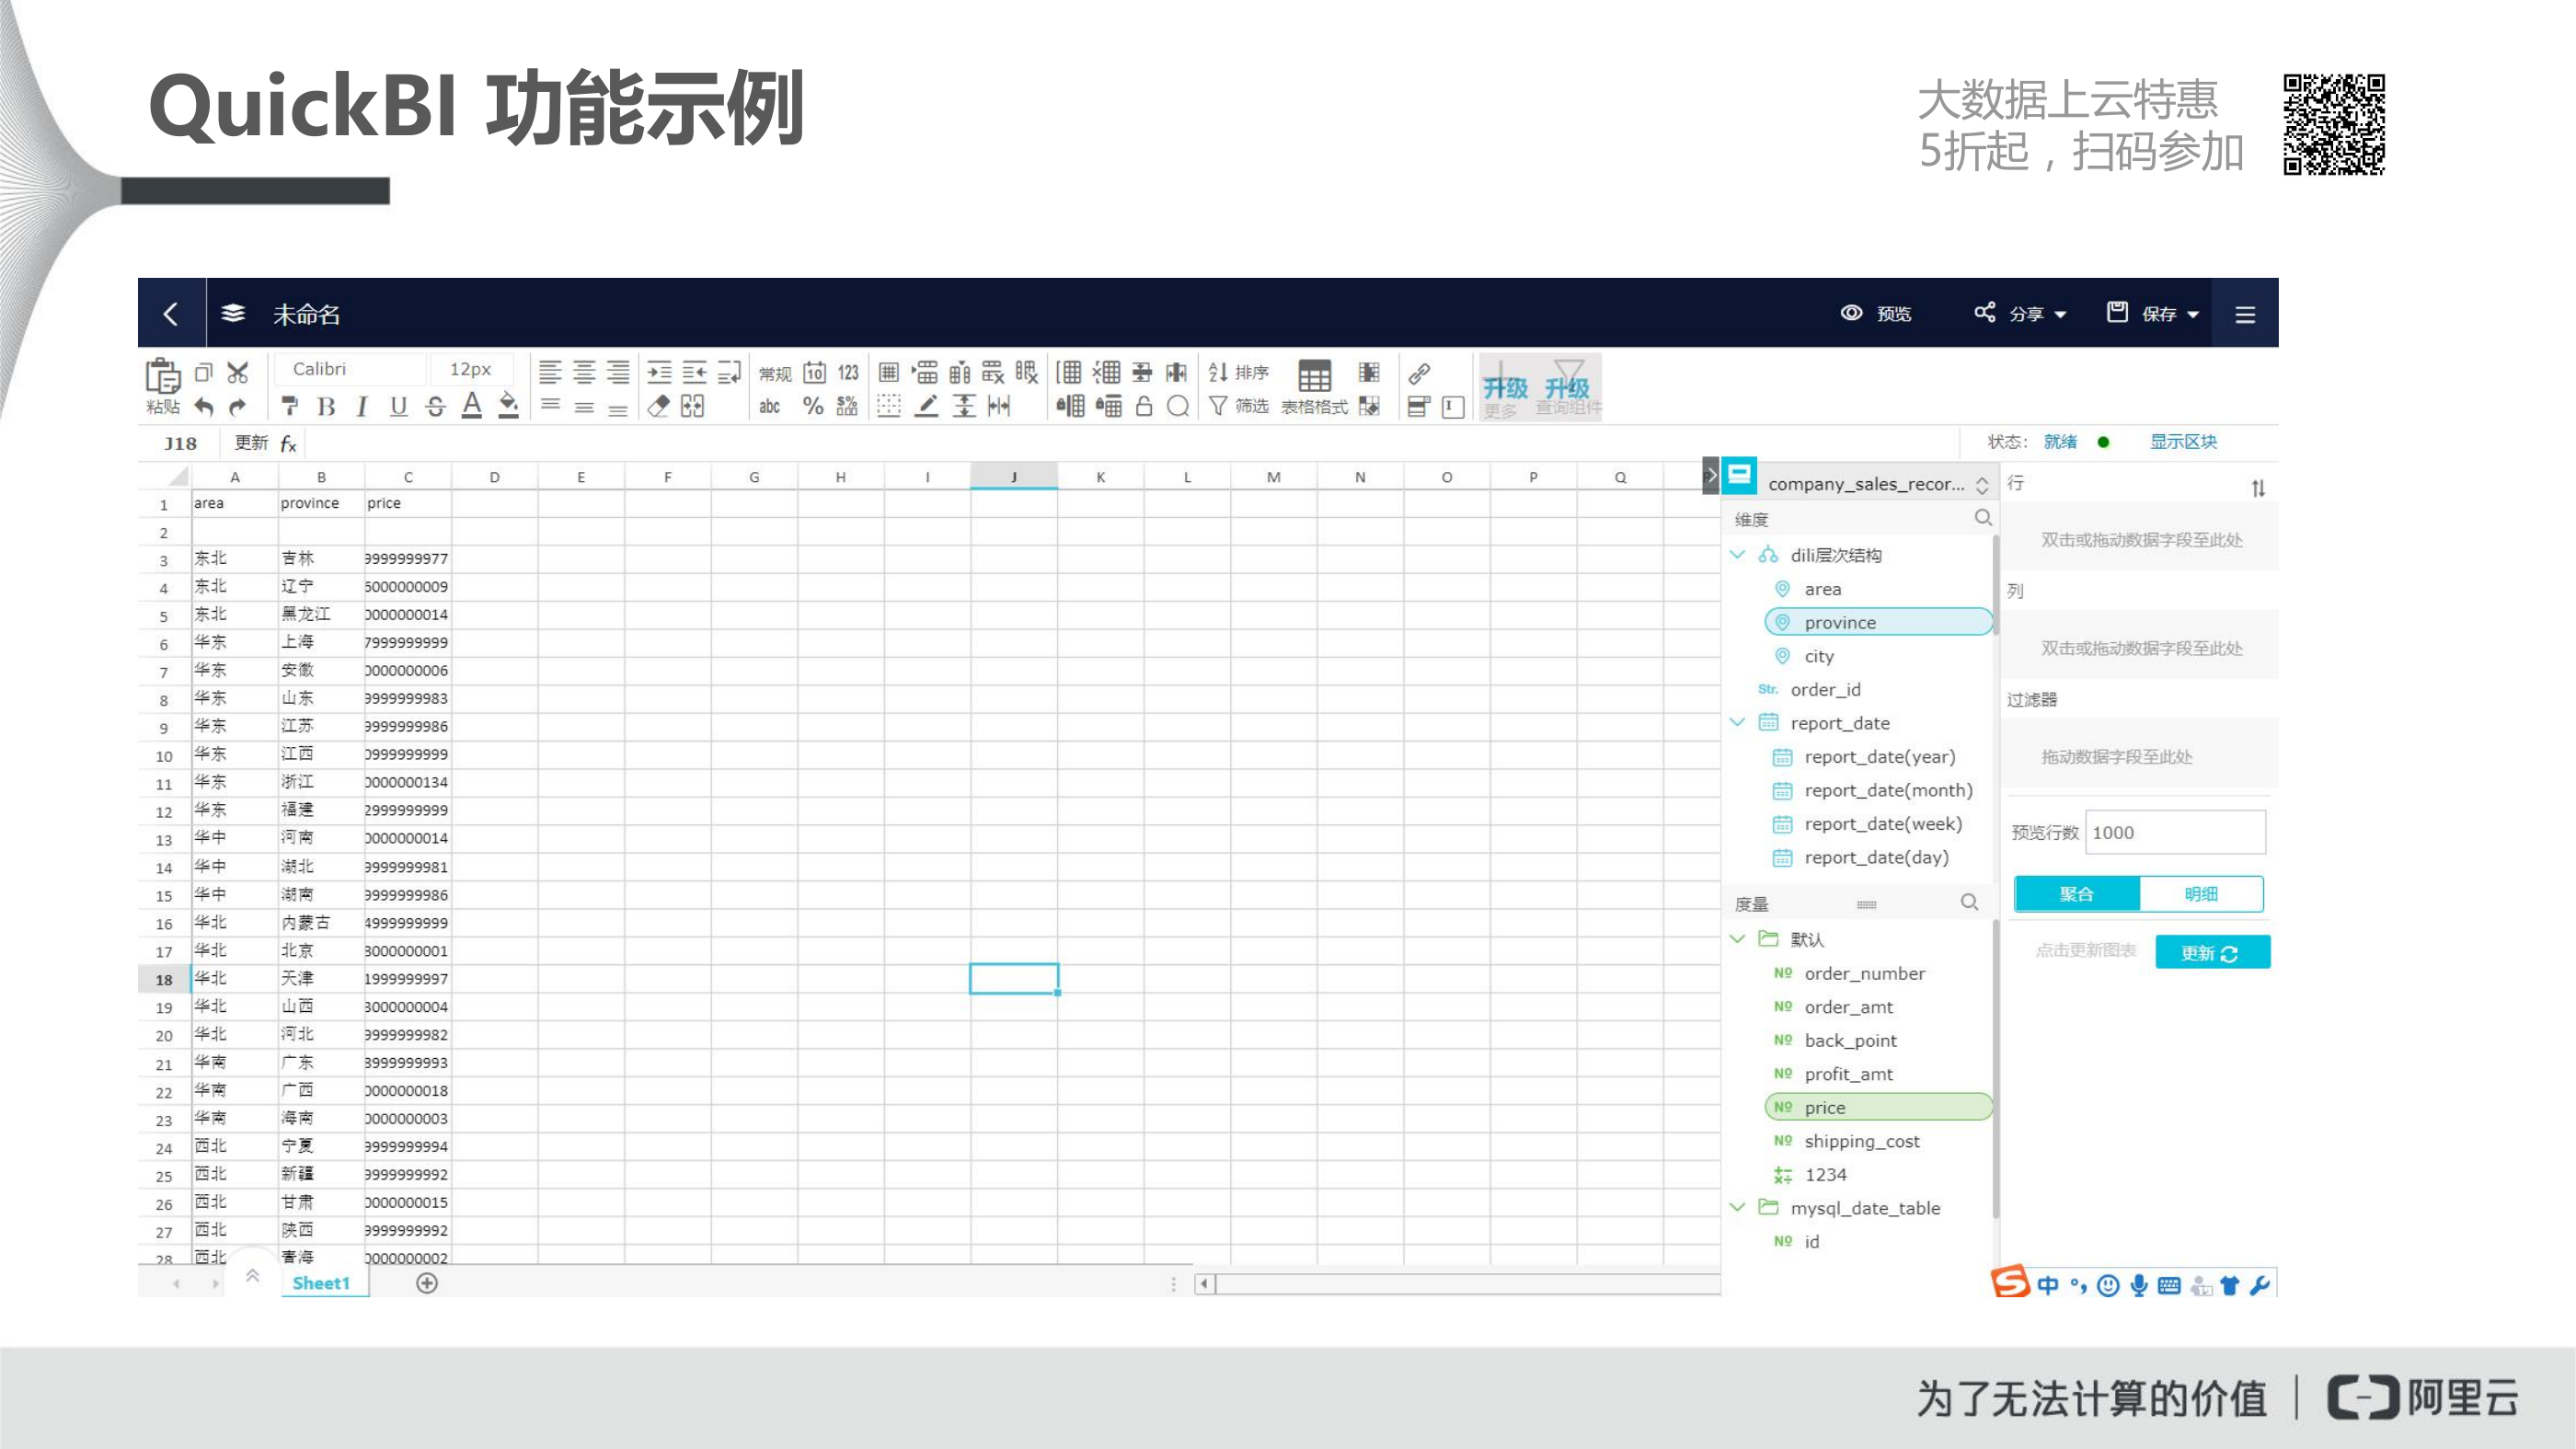Collapse 默认 measures folder

tap(1738, 939)
